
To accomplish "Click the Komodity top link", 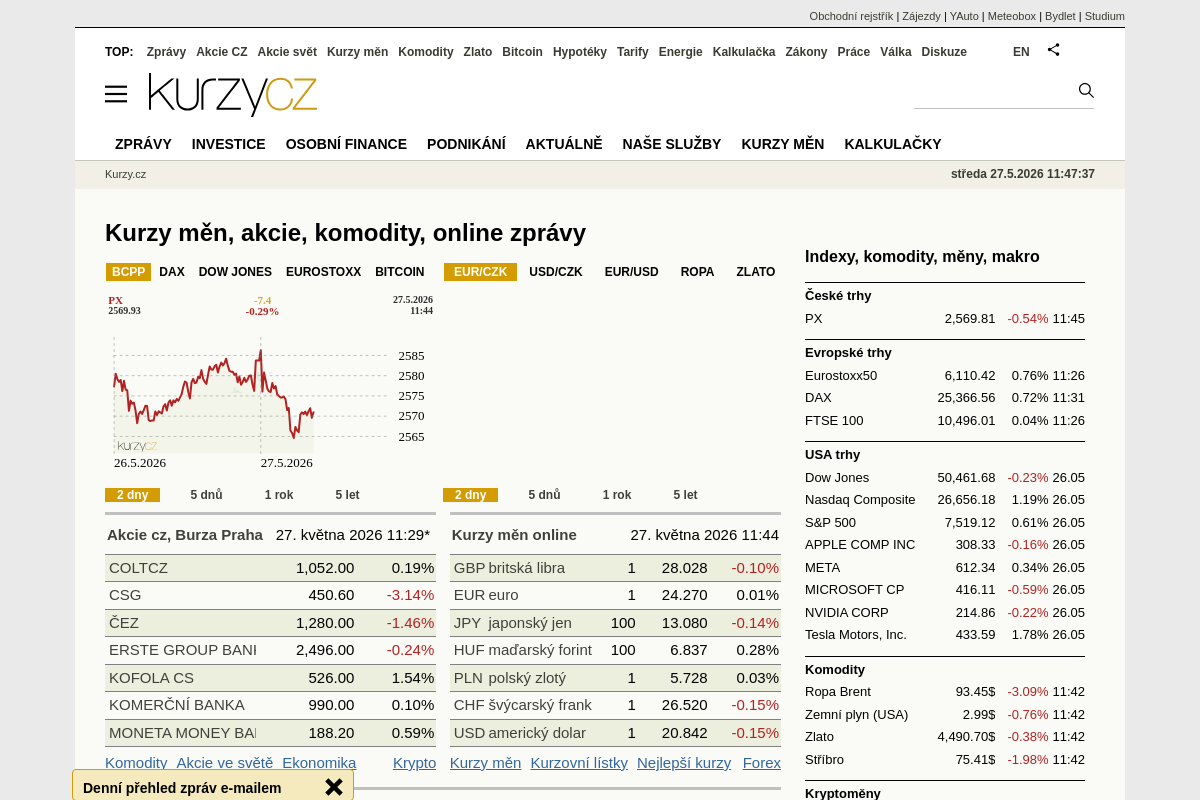I will point(426,52).
